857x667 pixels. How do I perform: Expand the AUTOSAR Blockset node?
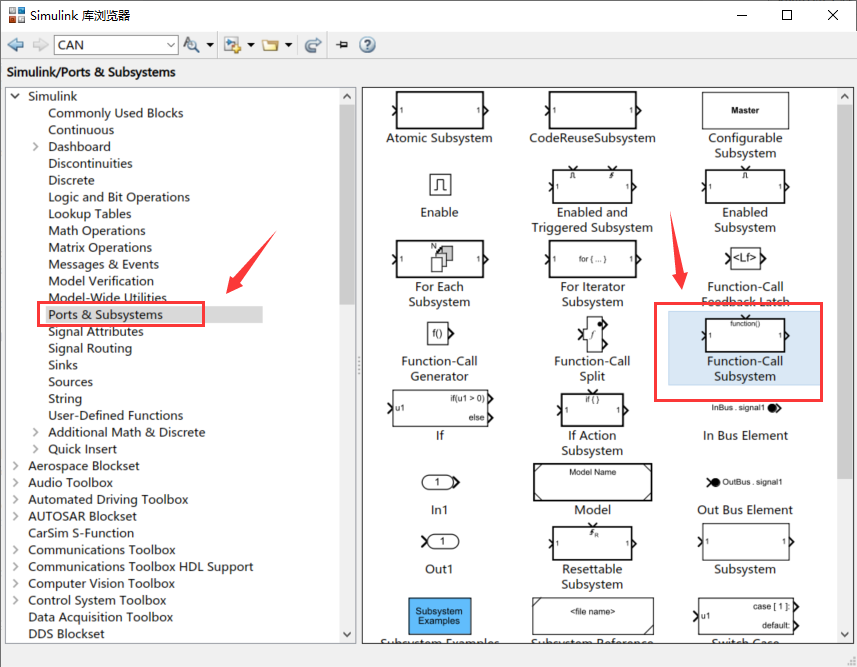15,516
